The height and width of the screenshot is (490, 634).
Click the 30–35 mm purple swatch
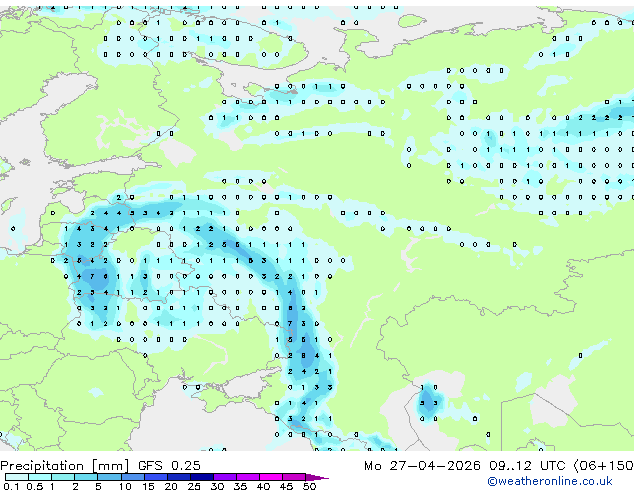(225, 477)
